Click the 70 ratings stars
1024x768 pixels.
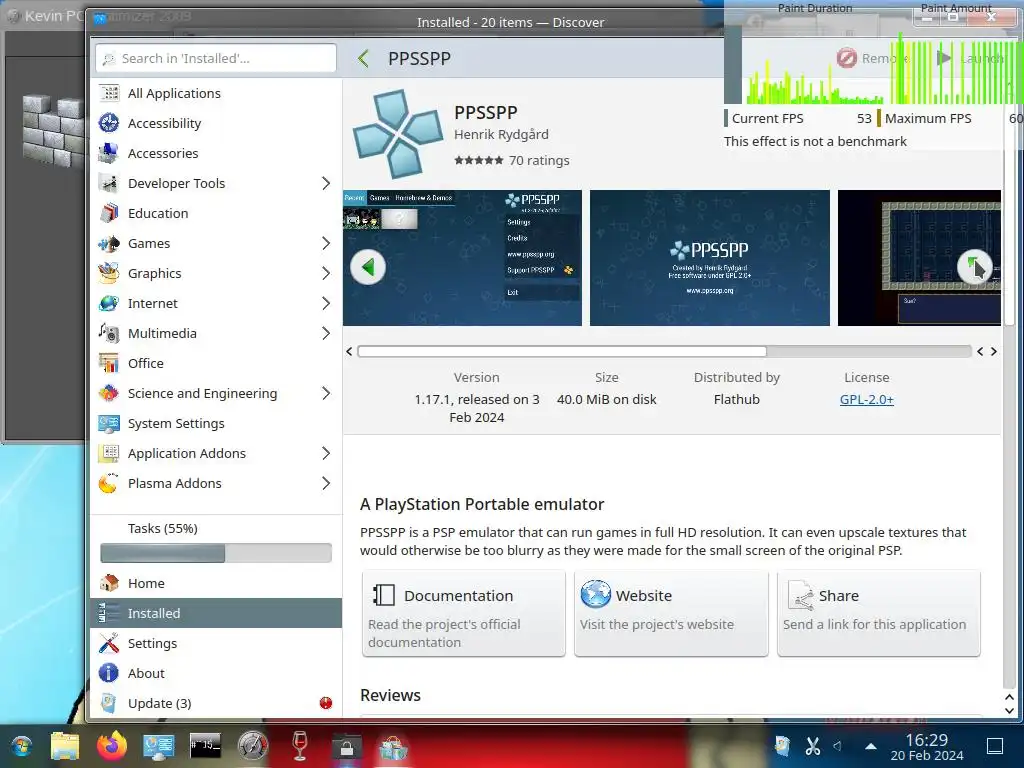(479, 160)
